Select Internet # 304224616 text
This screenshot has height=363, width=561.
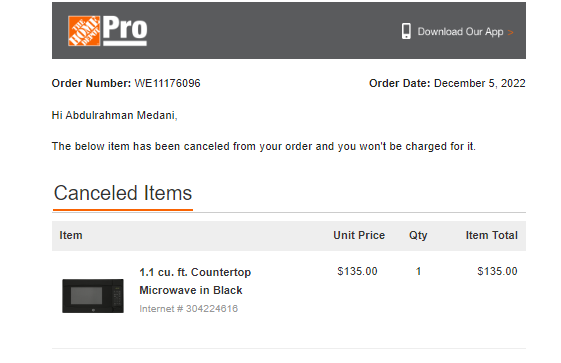189,309
